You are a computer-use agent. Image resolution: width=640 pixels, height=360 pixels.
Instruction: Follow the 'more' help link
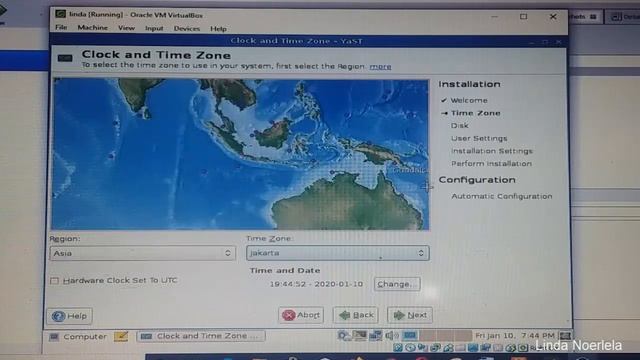click(380, 67)
